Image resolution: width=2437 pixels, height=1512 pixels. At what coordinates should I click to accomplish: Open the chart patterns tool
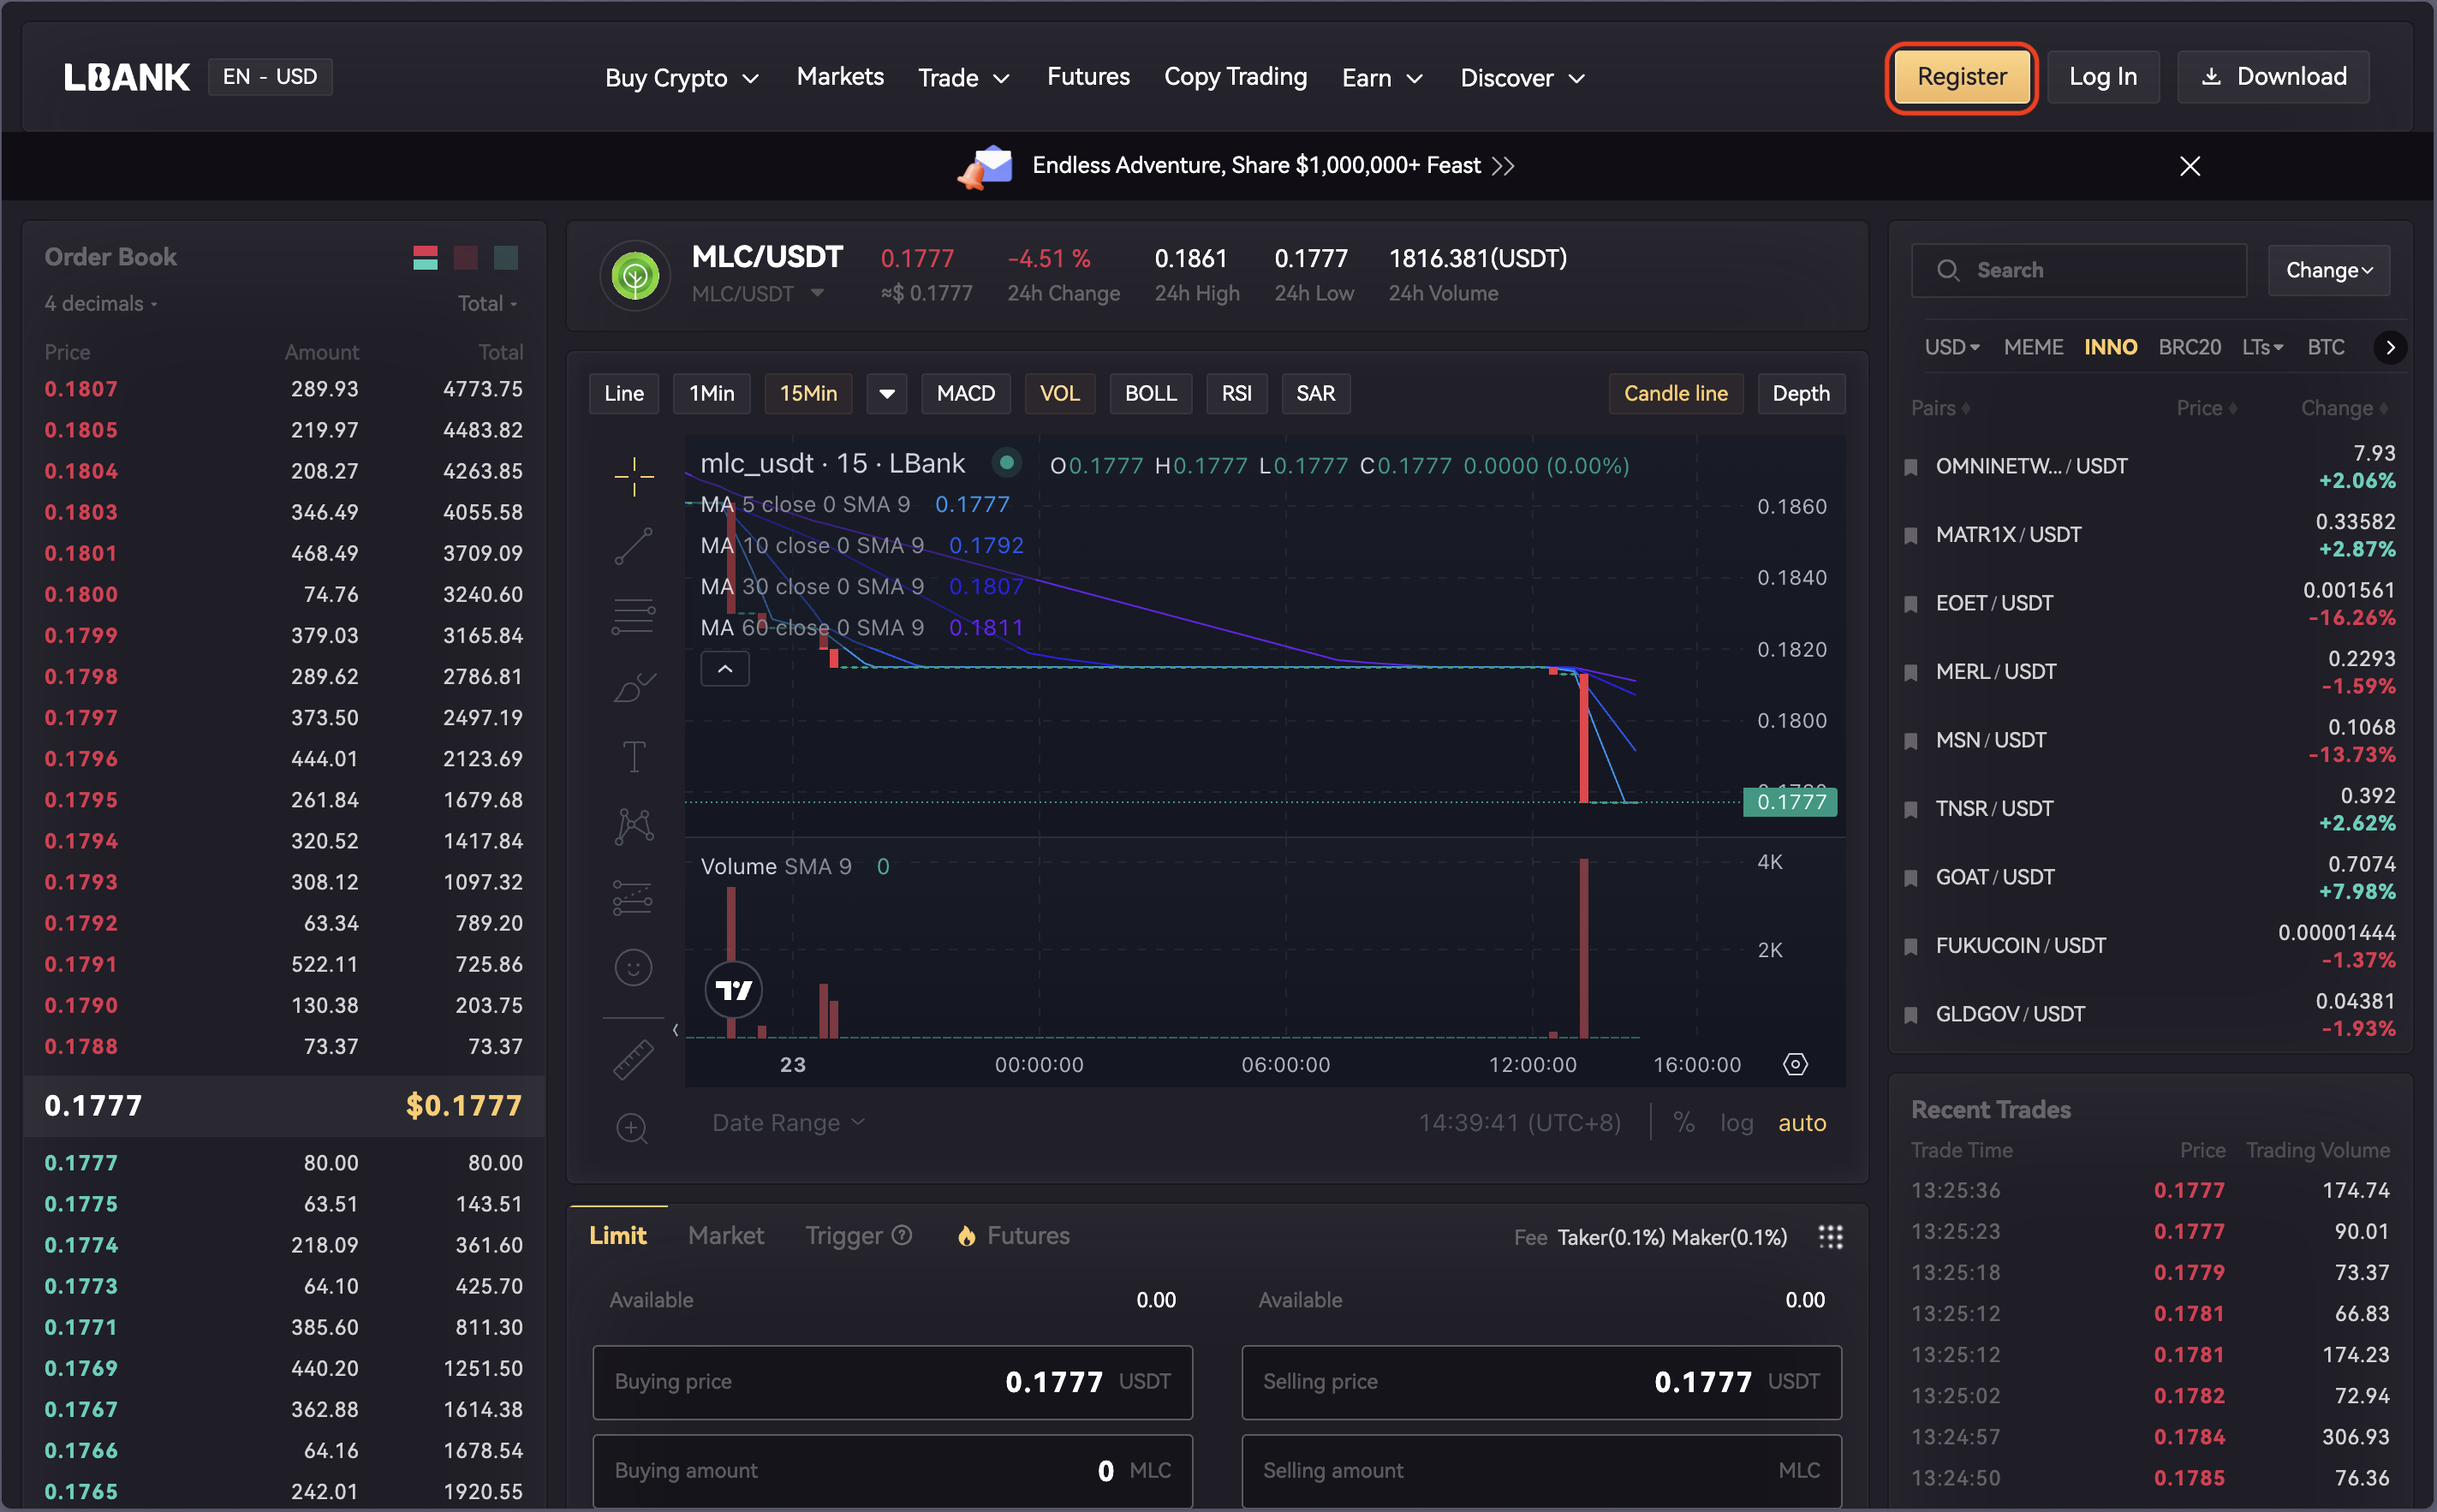(634, 826)
